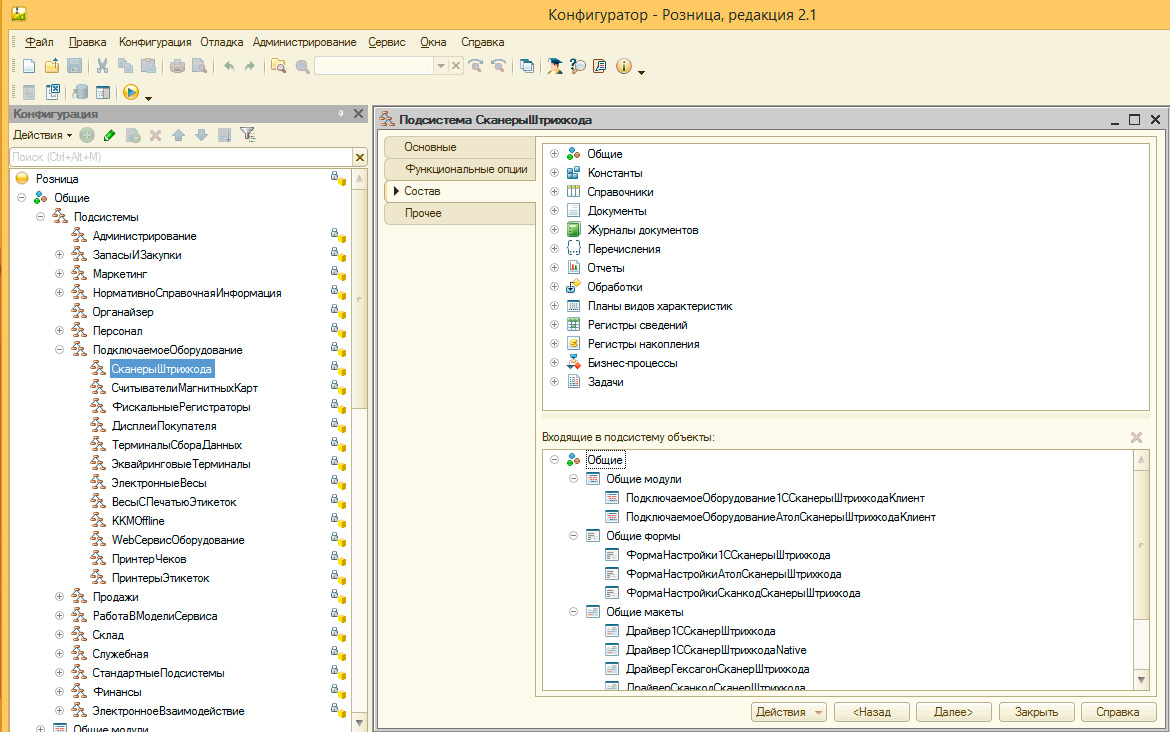Open the help info toolbar icon
The height and width of the screenshot is (732, 1170).
pyautogui.click(x=624, y=66)
